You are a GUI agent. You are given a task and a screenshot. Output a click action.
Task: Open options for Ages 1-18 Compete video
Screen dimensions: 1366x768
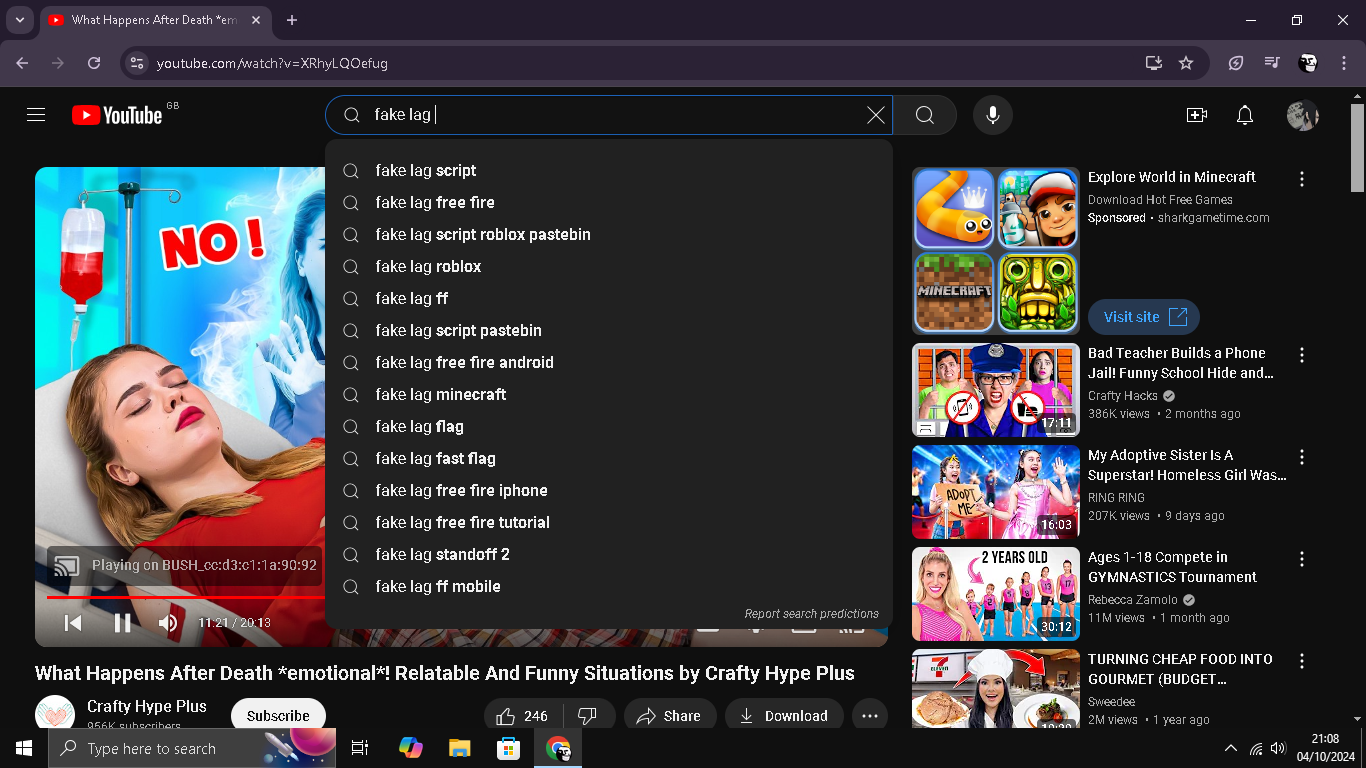click(1302, 559)
